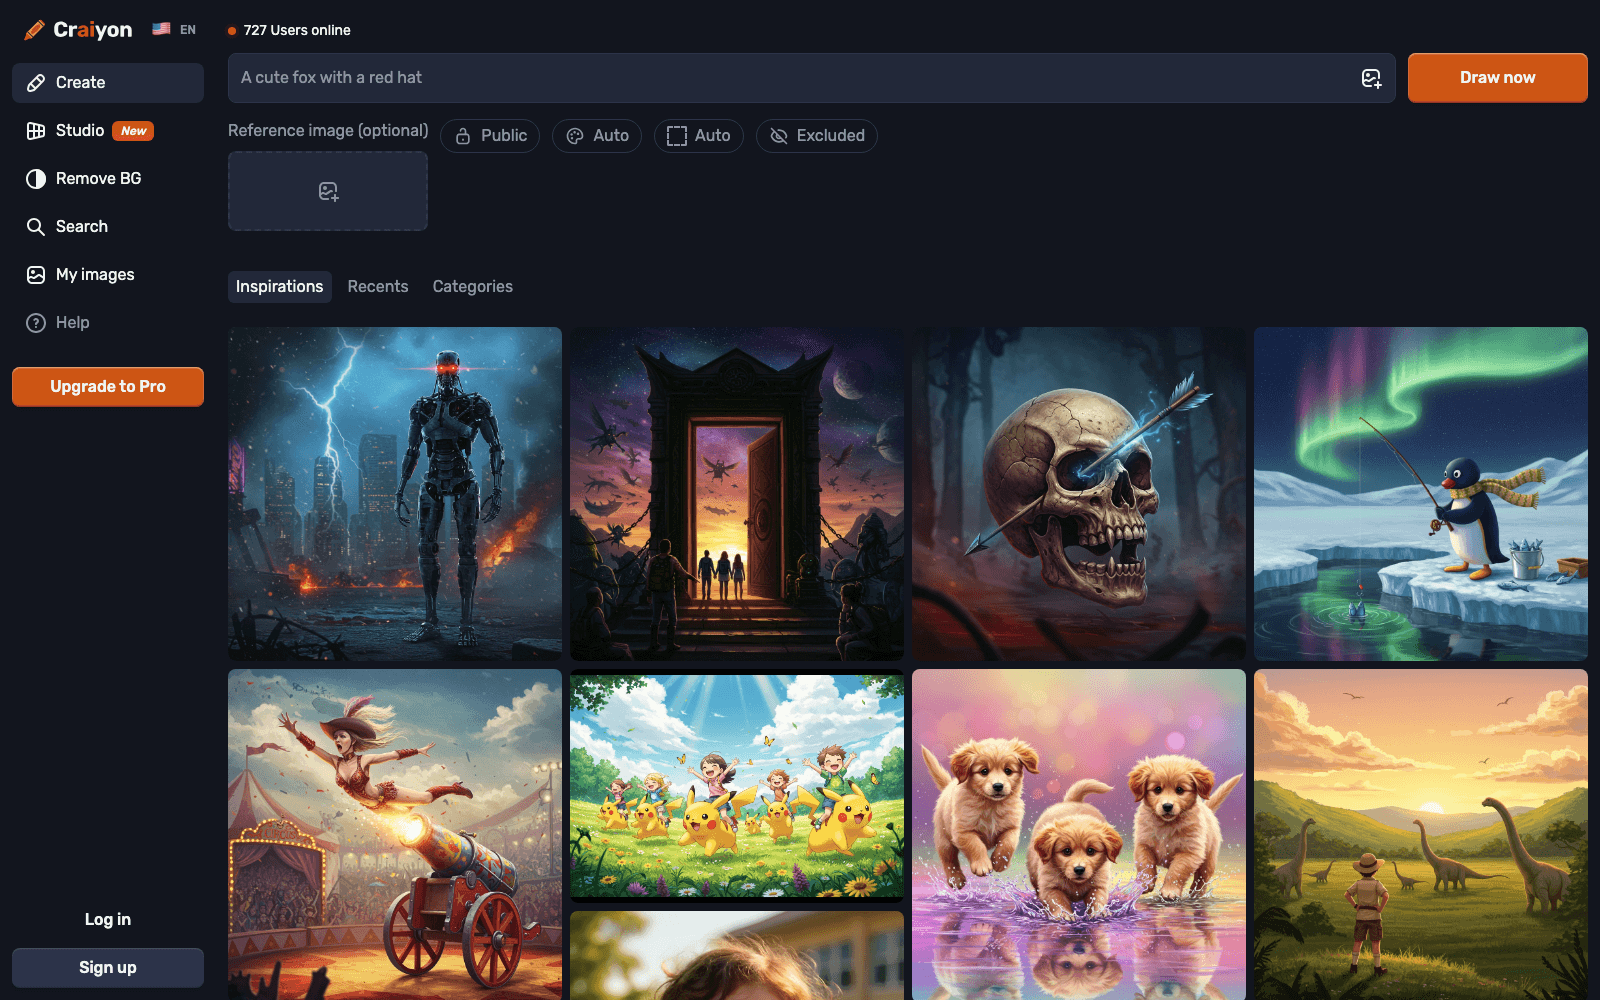Open the robot with lightning thumbnail
The width and height of the screenshot is (1600, 1000).
395,494
